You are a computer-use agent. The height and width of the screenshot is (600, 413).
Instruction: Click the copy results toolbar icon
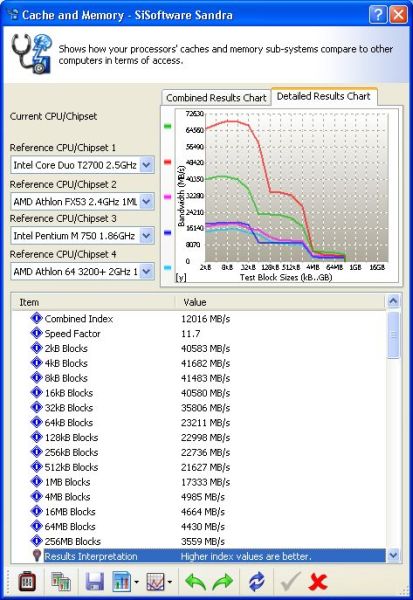coord(61,582)
